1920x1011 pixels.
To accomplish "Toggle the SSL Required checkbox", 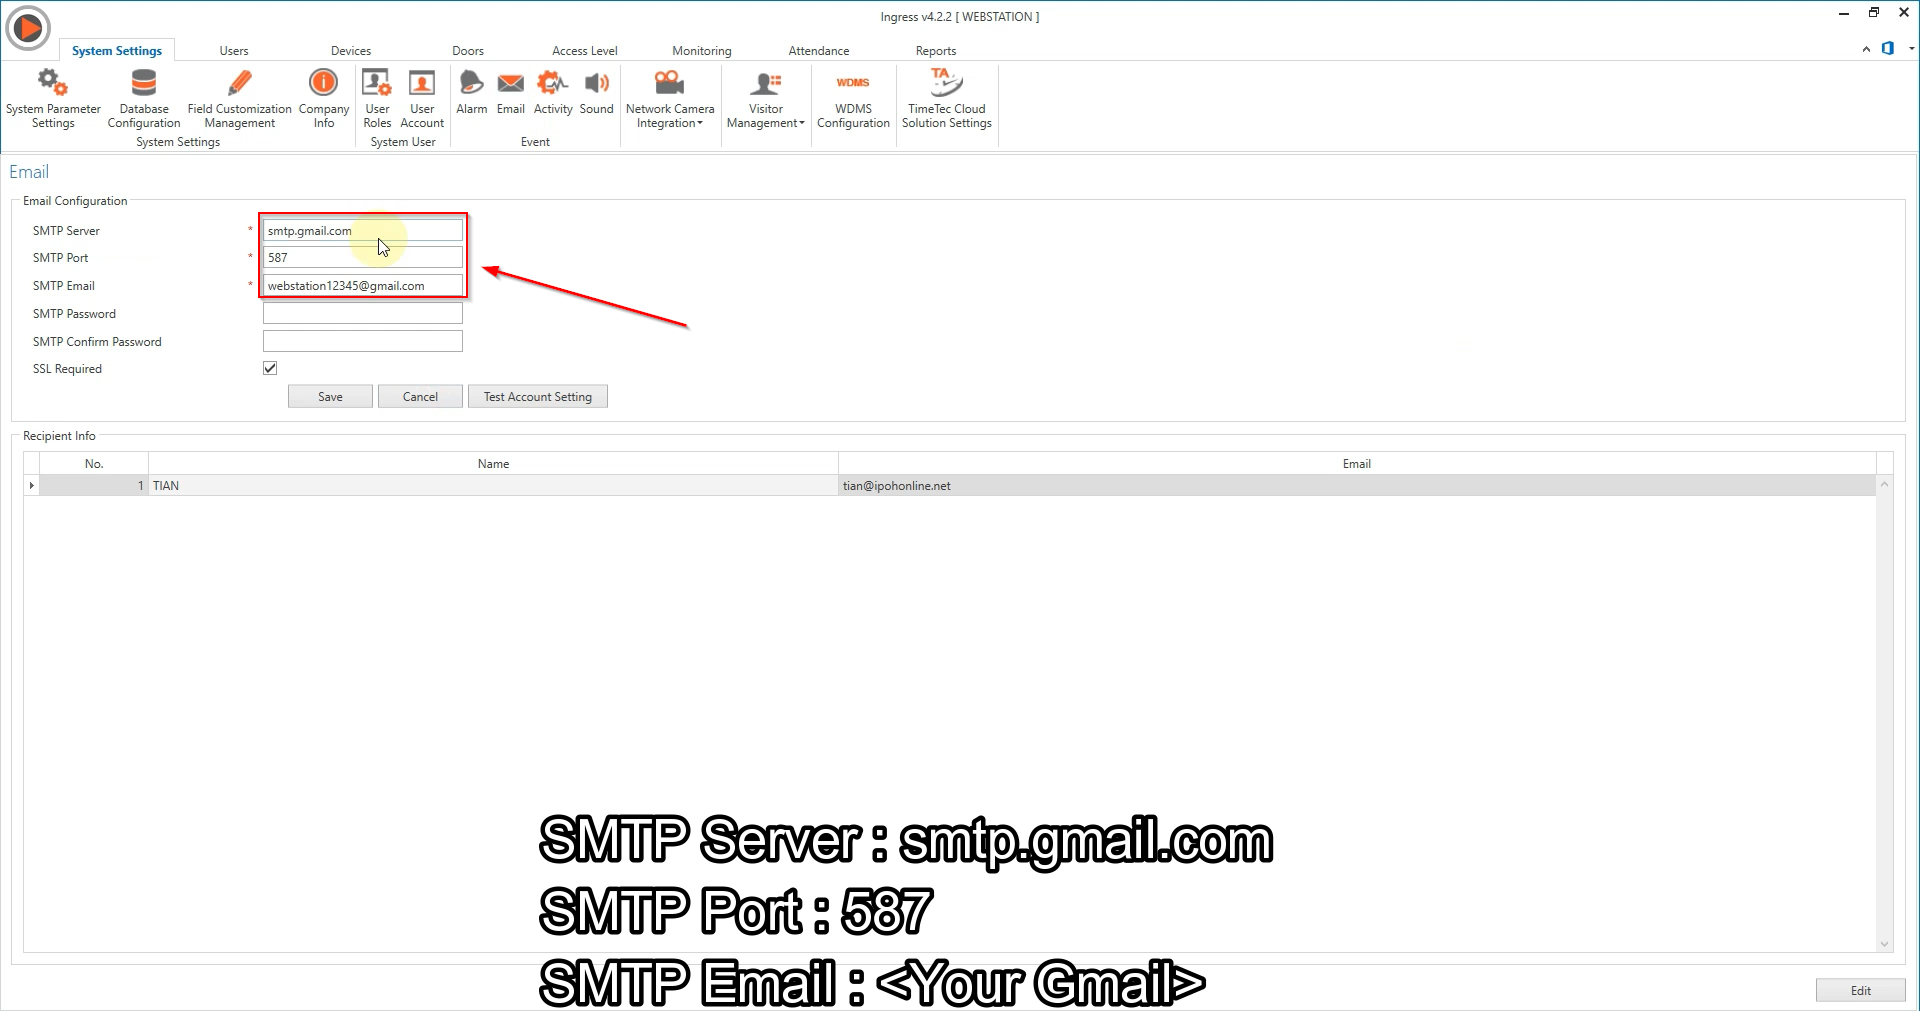I will 270,368.
